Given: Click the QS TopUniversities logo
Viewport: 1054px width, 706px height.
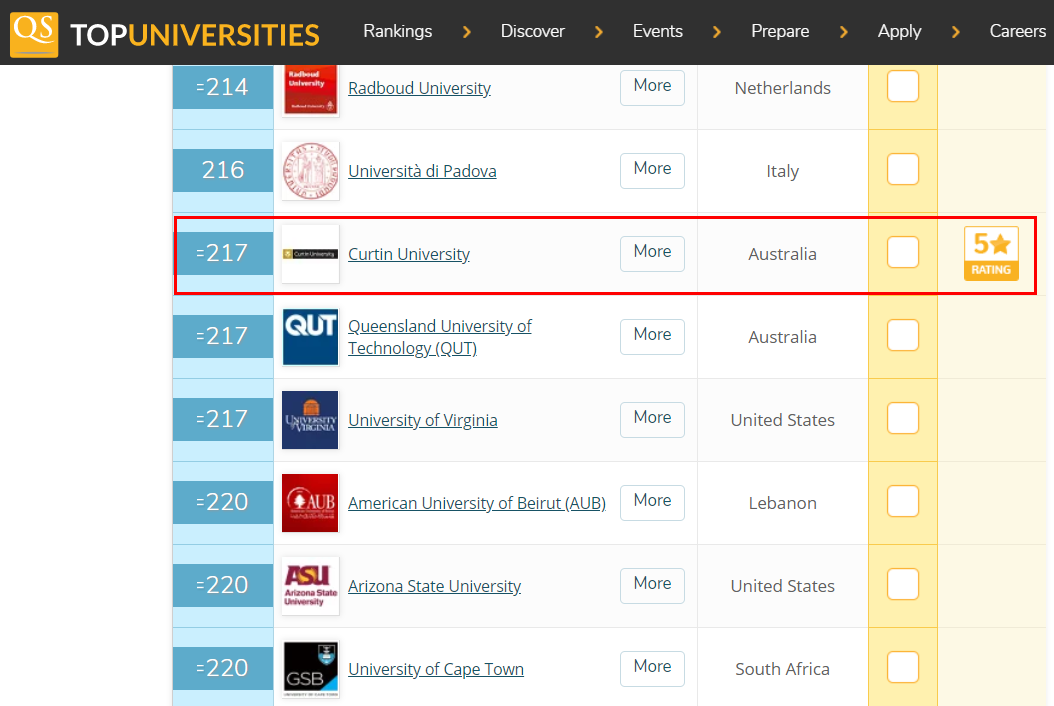Looking at the screenshot, I should pos(165,34).
